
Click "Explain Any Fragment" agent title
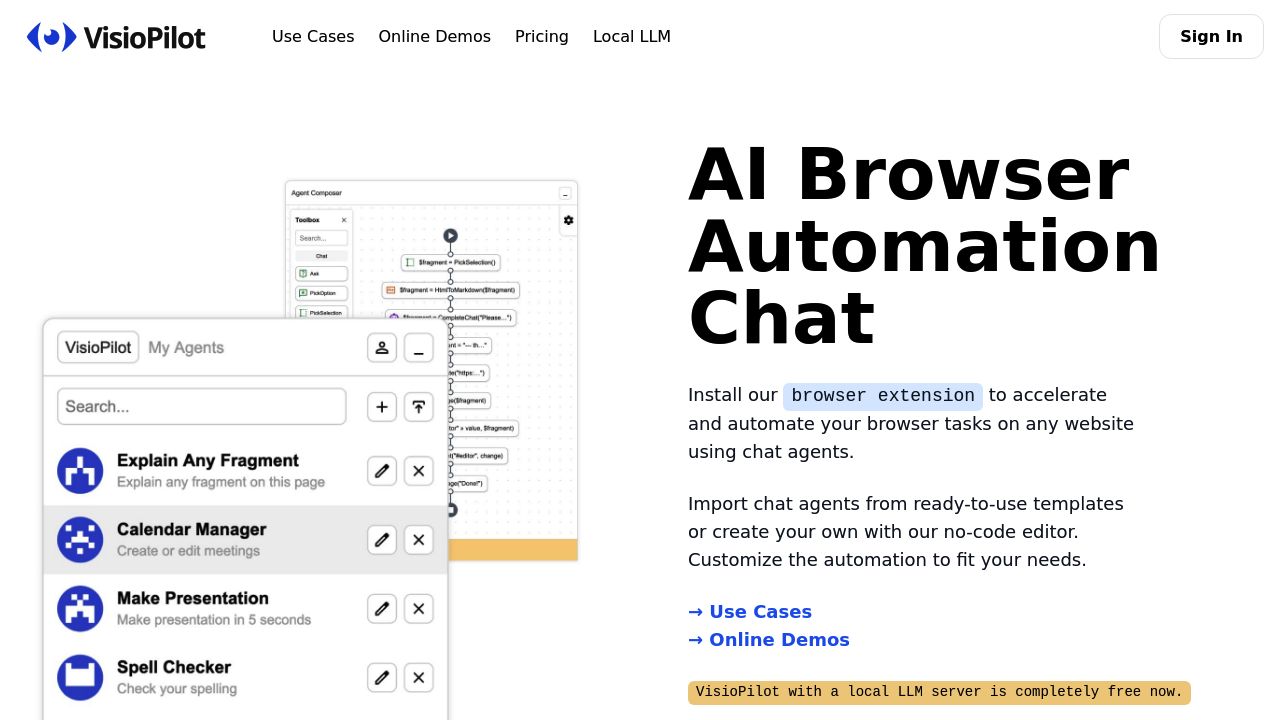click(x=208, y=461)
